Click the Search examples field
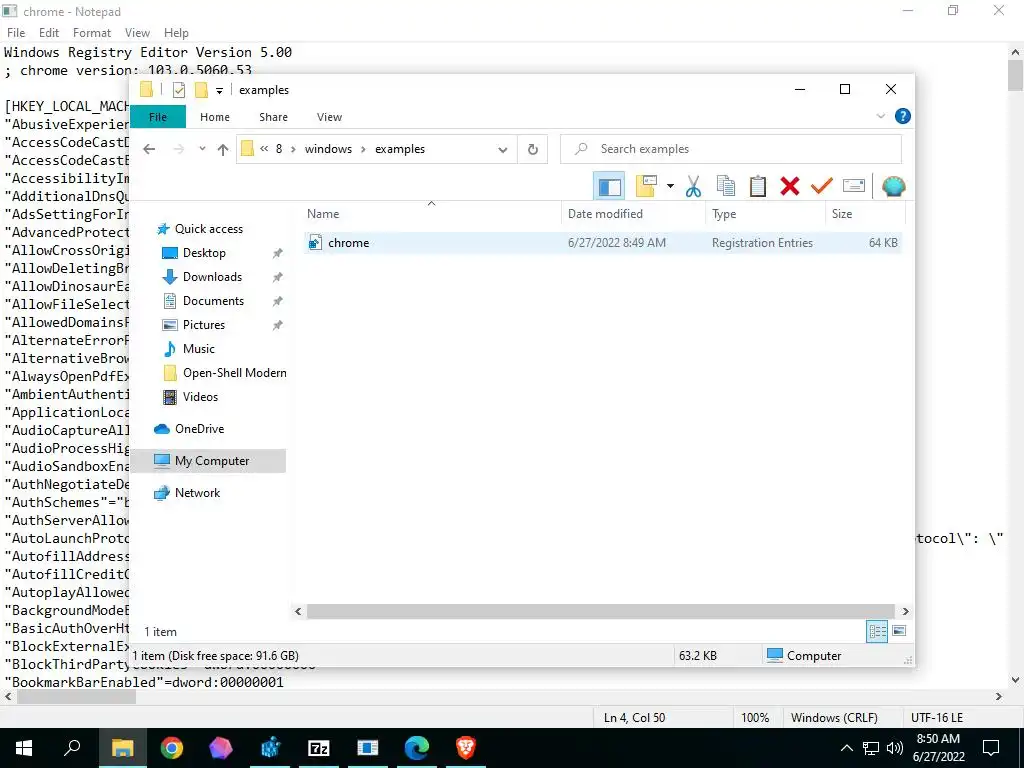This screenshot has width=1024, height=768. click(x=731, y=149)
